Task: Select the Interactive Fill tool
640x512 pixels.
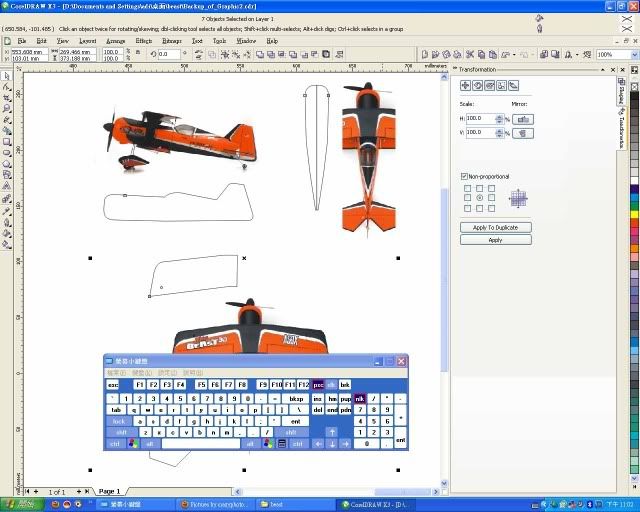Action: pyautogui.click(x=7, y=245)
